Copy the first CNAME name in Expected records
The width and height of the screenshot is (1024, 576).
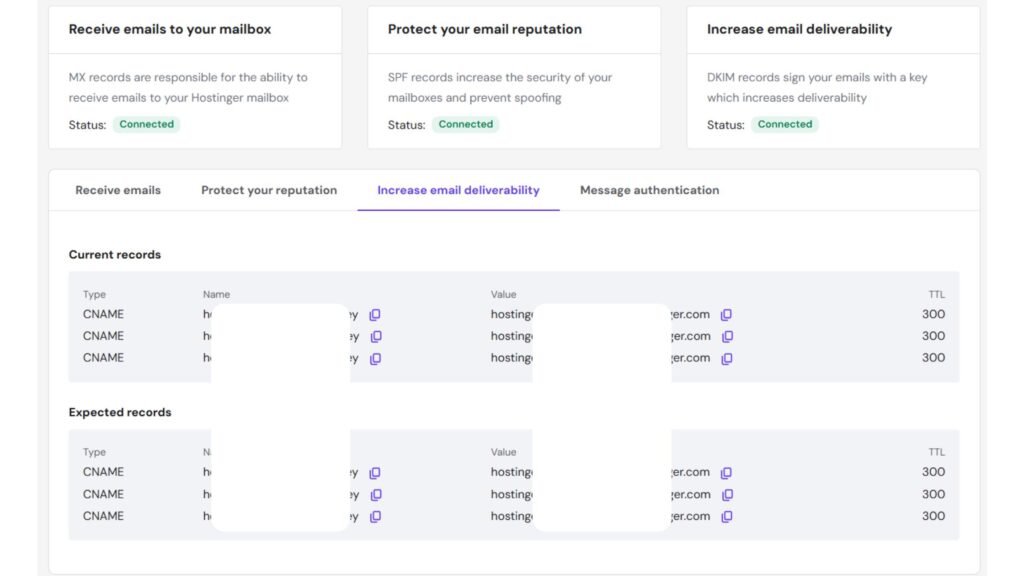point(375,472)
